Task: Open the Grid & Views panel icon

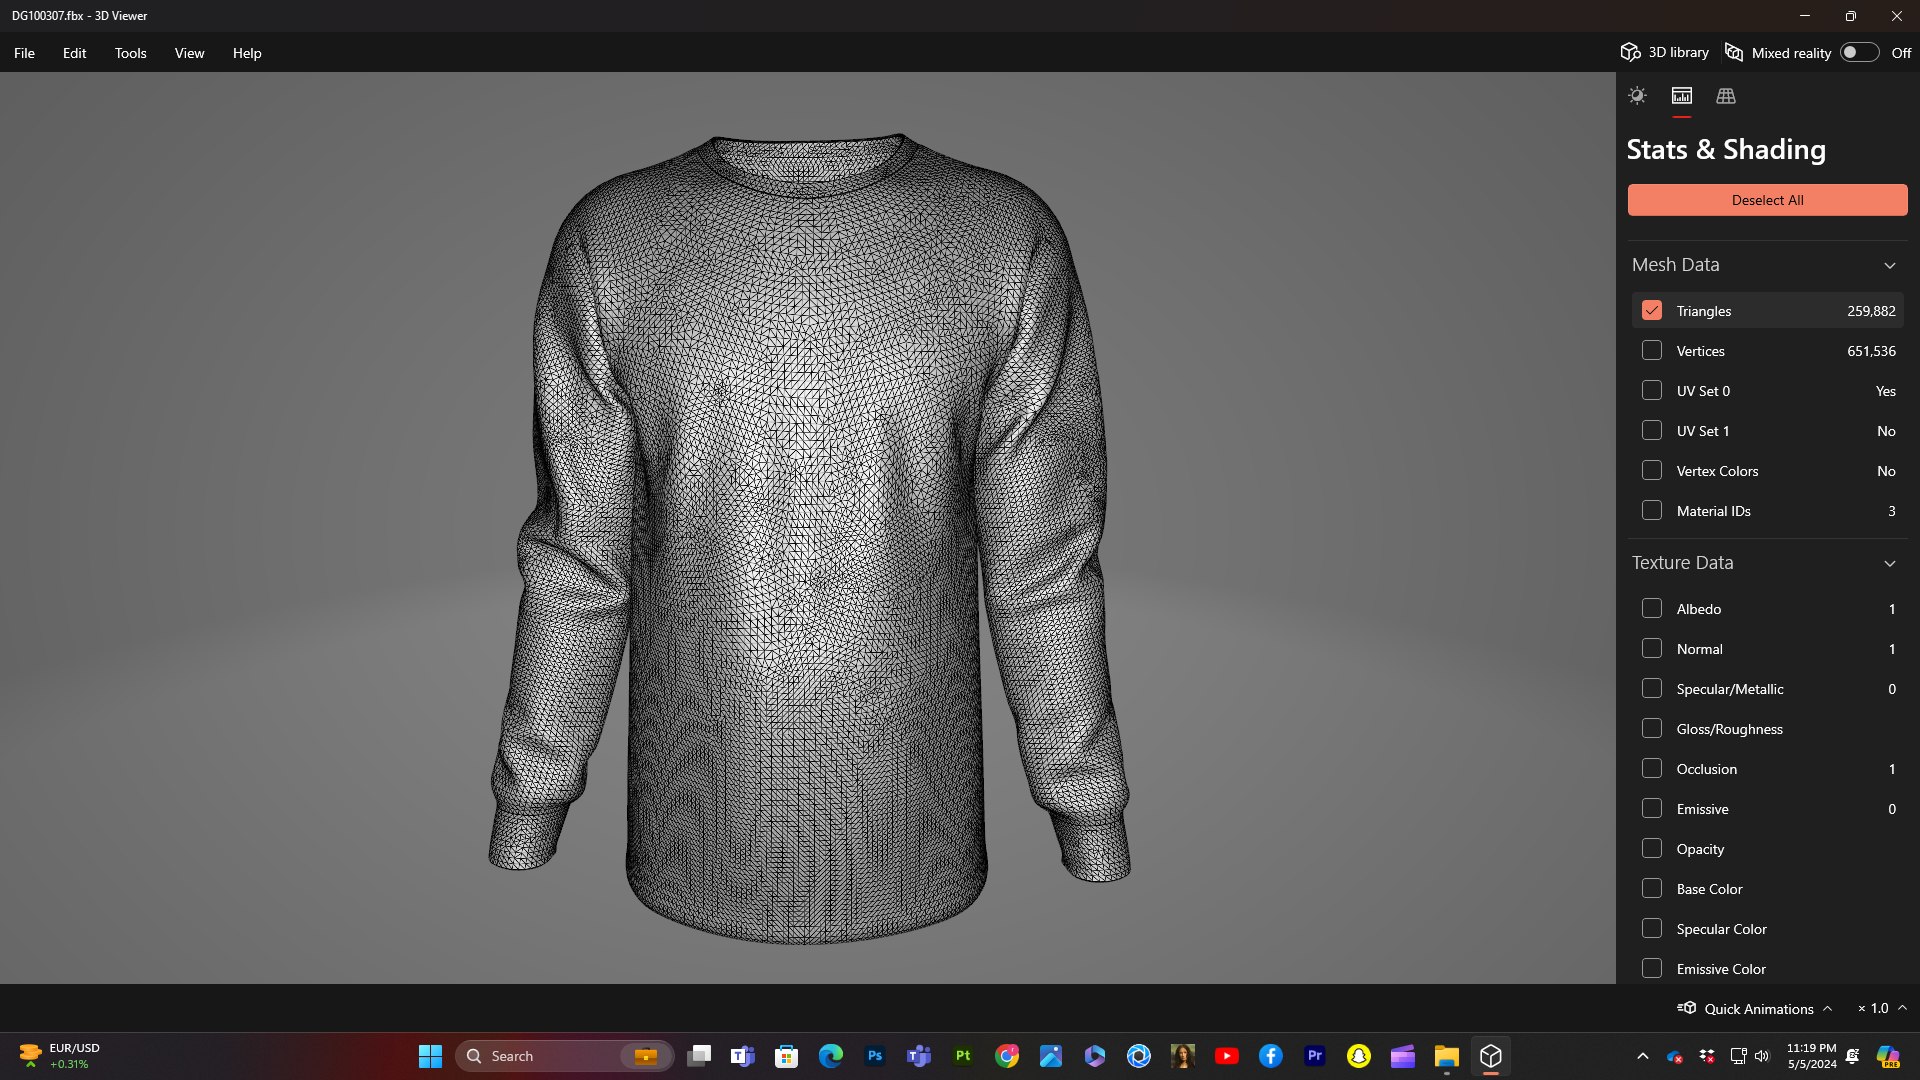Action: click(1726, 96)
